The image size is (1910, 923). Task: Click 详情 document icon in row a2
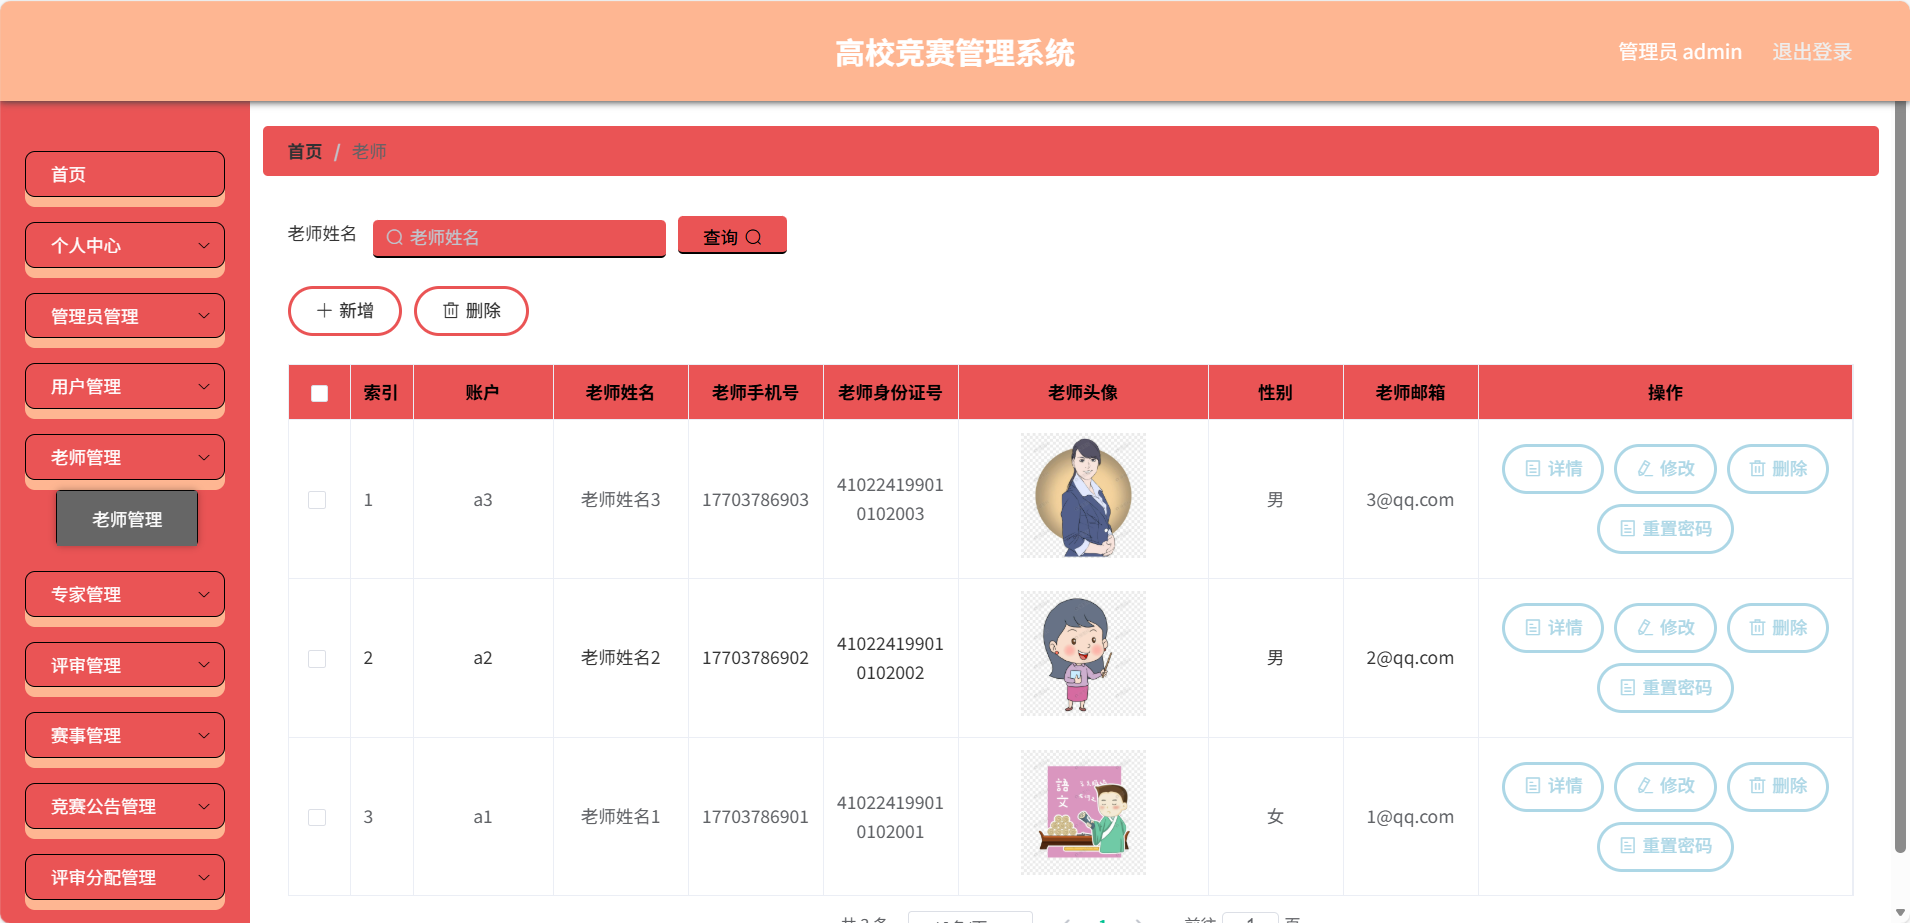(1533, 628)
